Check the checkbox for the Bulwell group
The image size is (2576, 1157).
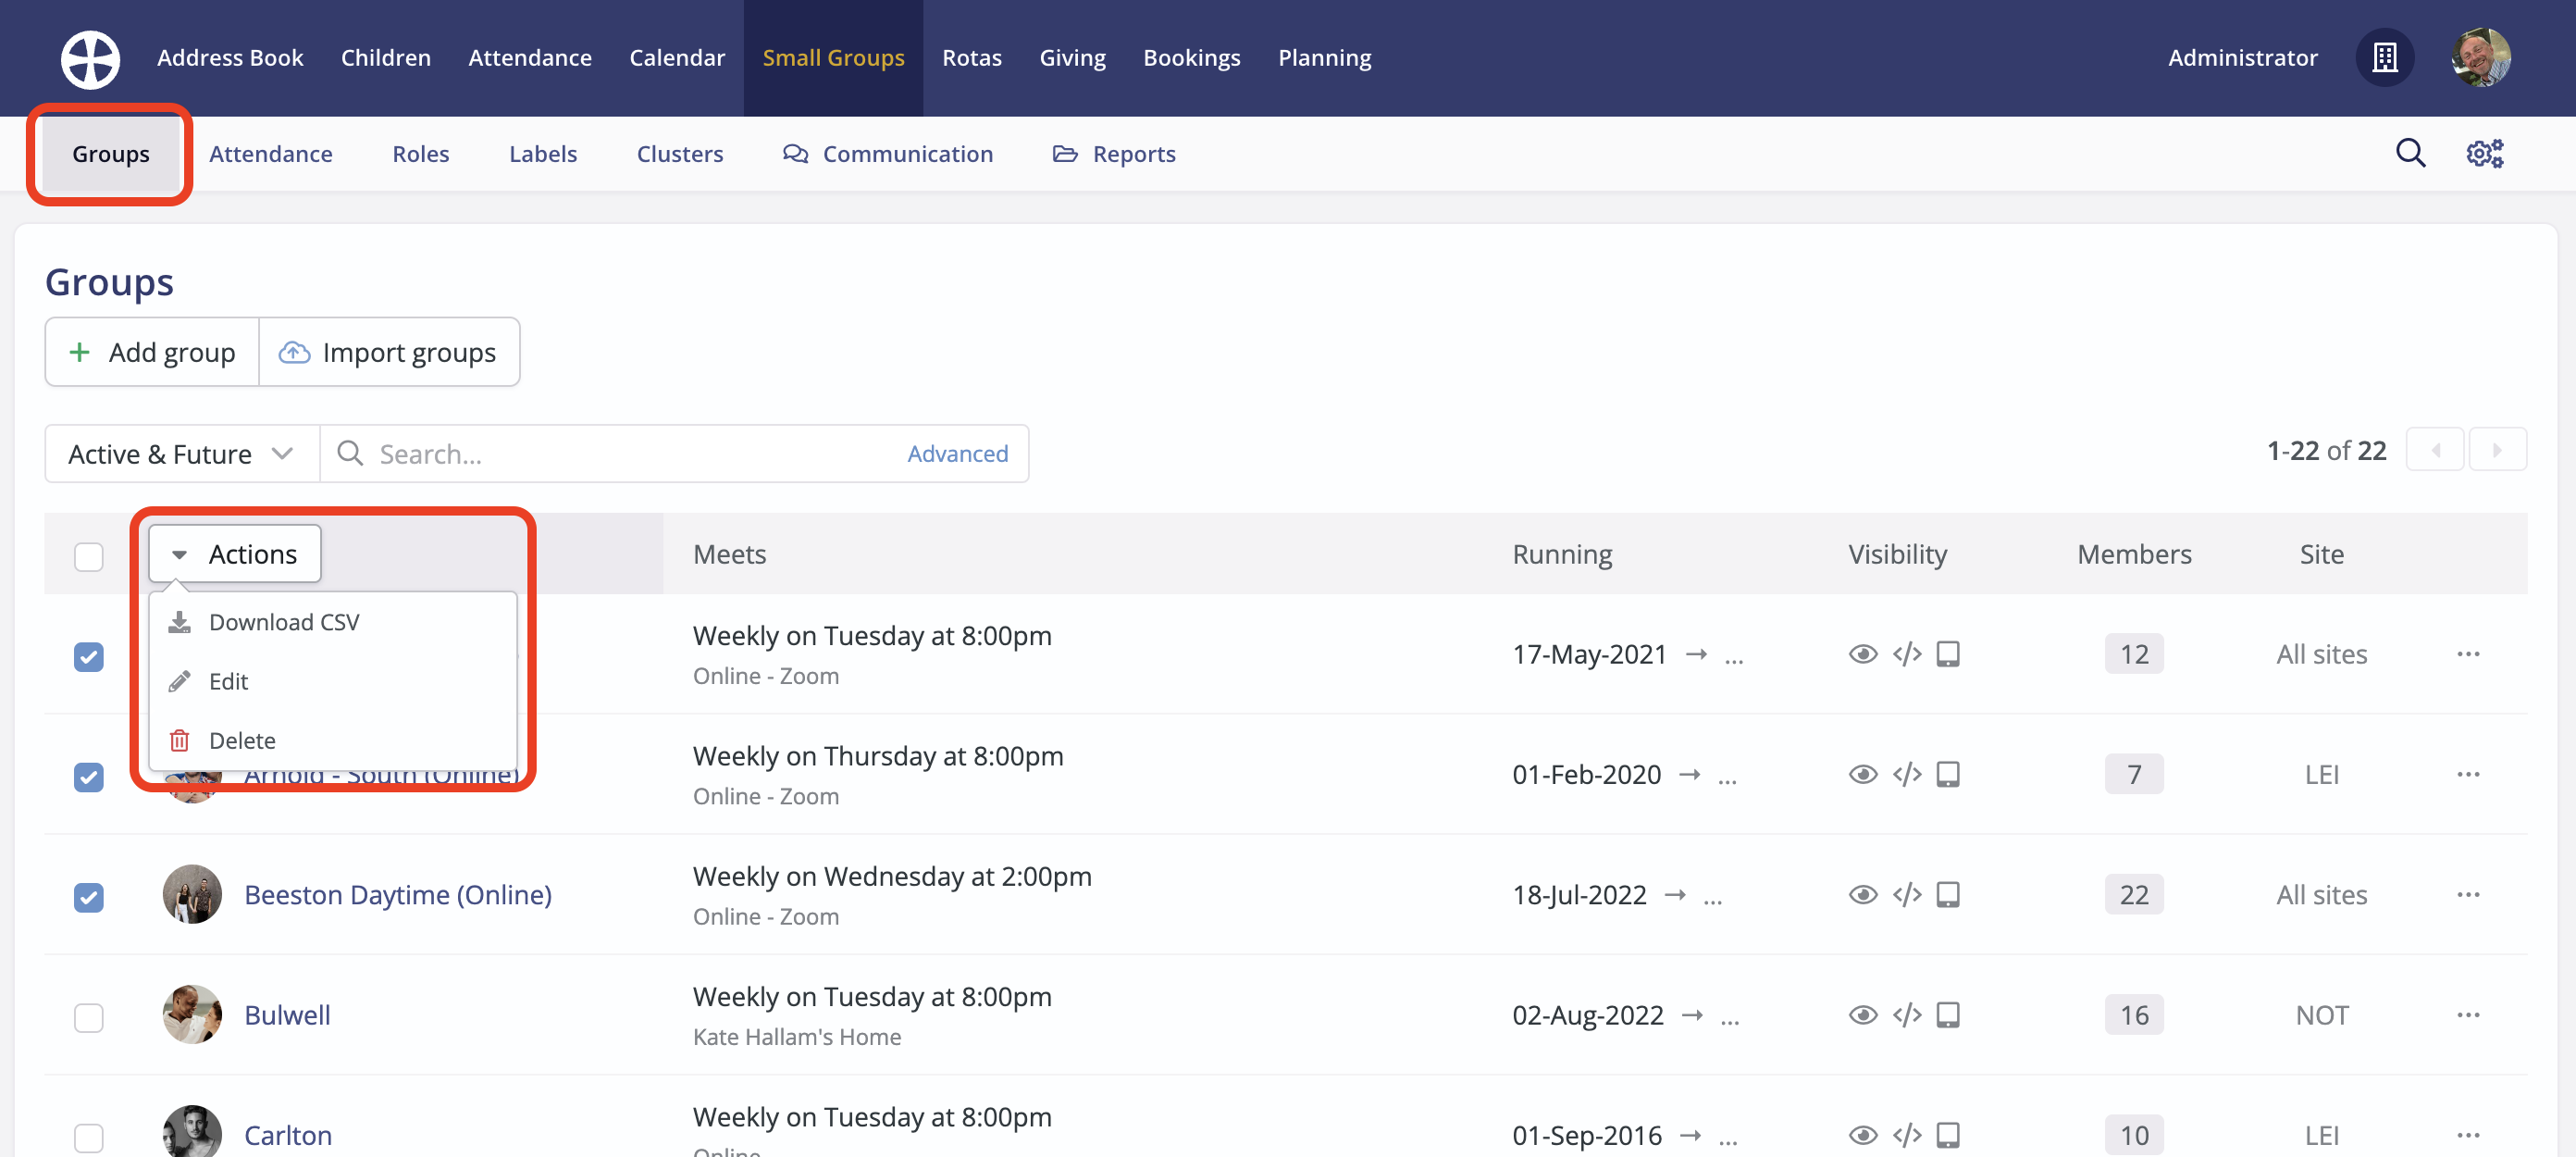point(89,1017)
